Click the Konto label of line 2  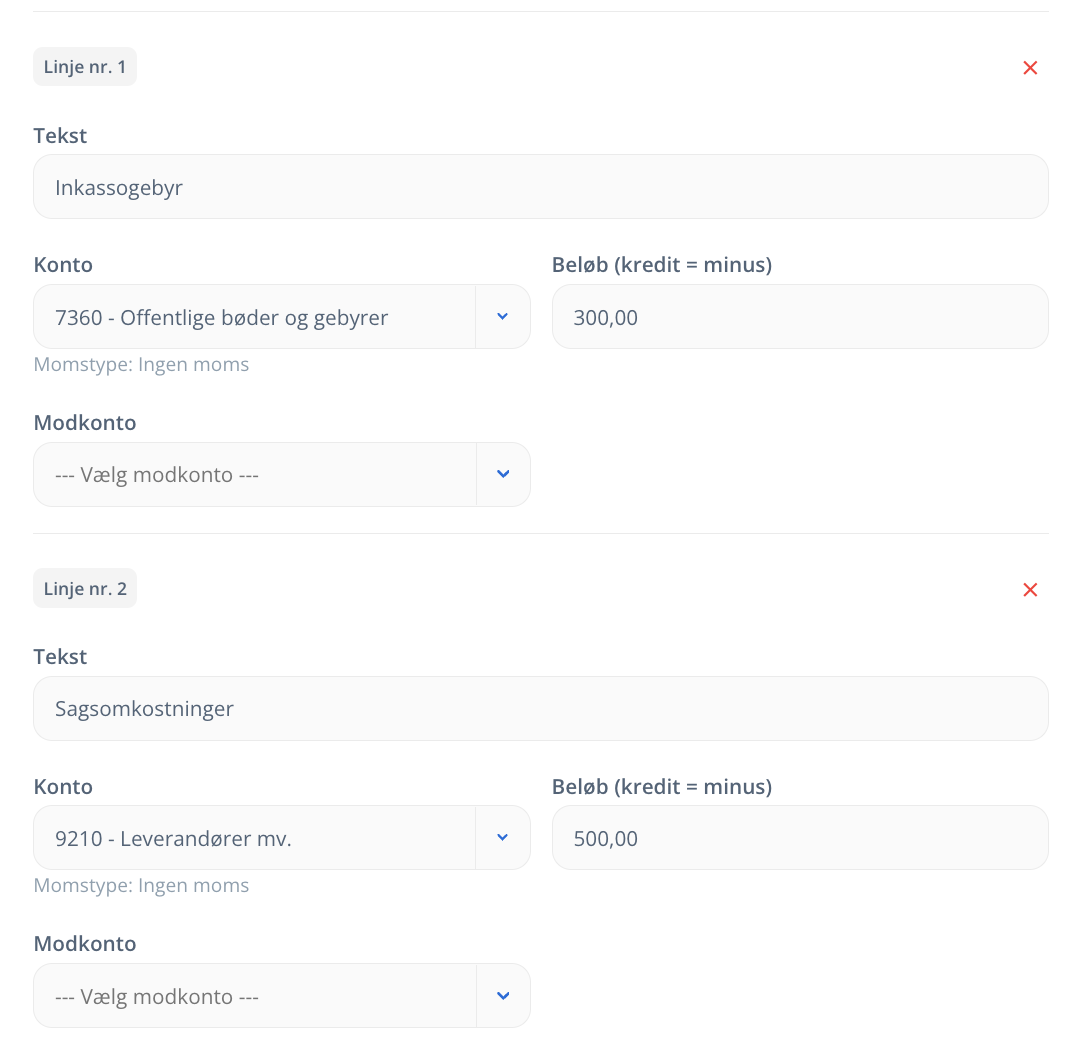63,786
